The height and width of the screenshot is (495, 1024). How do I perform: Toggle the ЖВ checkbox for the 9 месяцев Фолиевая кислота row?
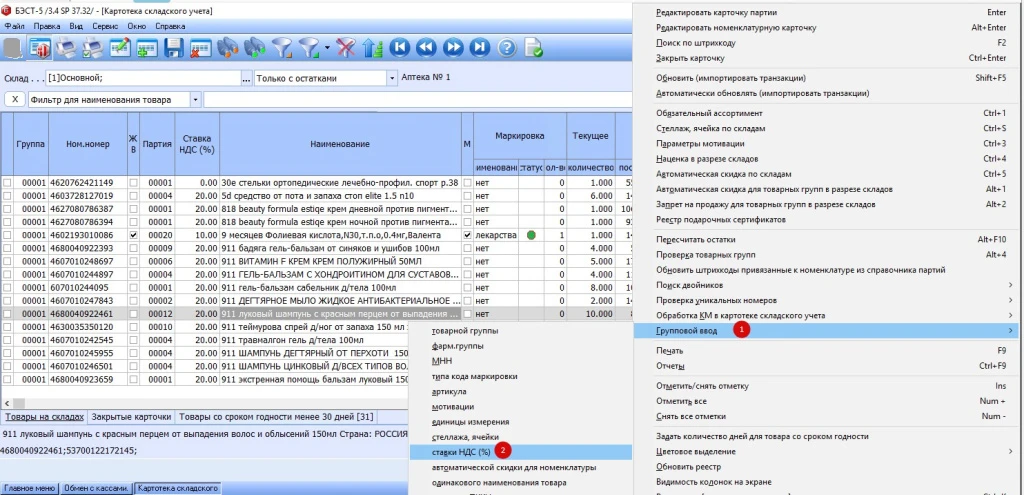coord(133,235)
